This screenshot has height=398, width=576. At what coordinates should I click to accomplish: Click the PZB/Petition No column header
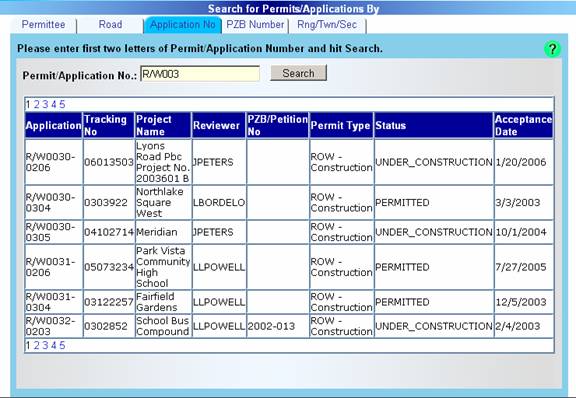click(277, 125)
